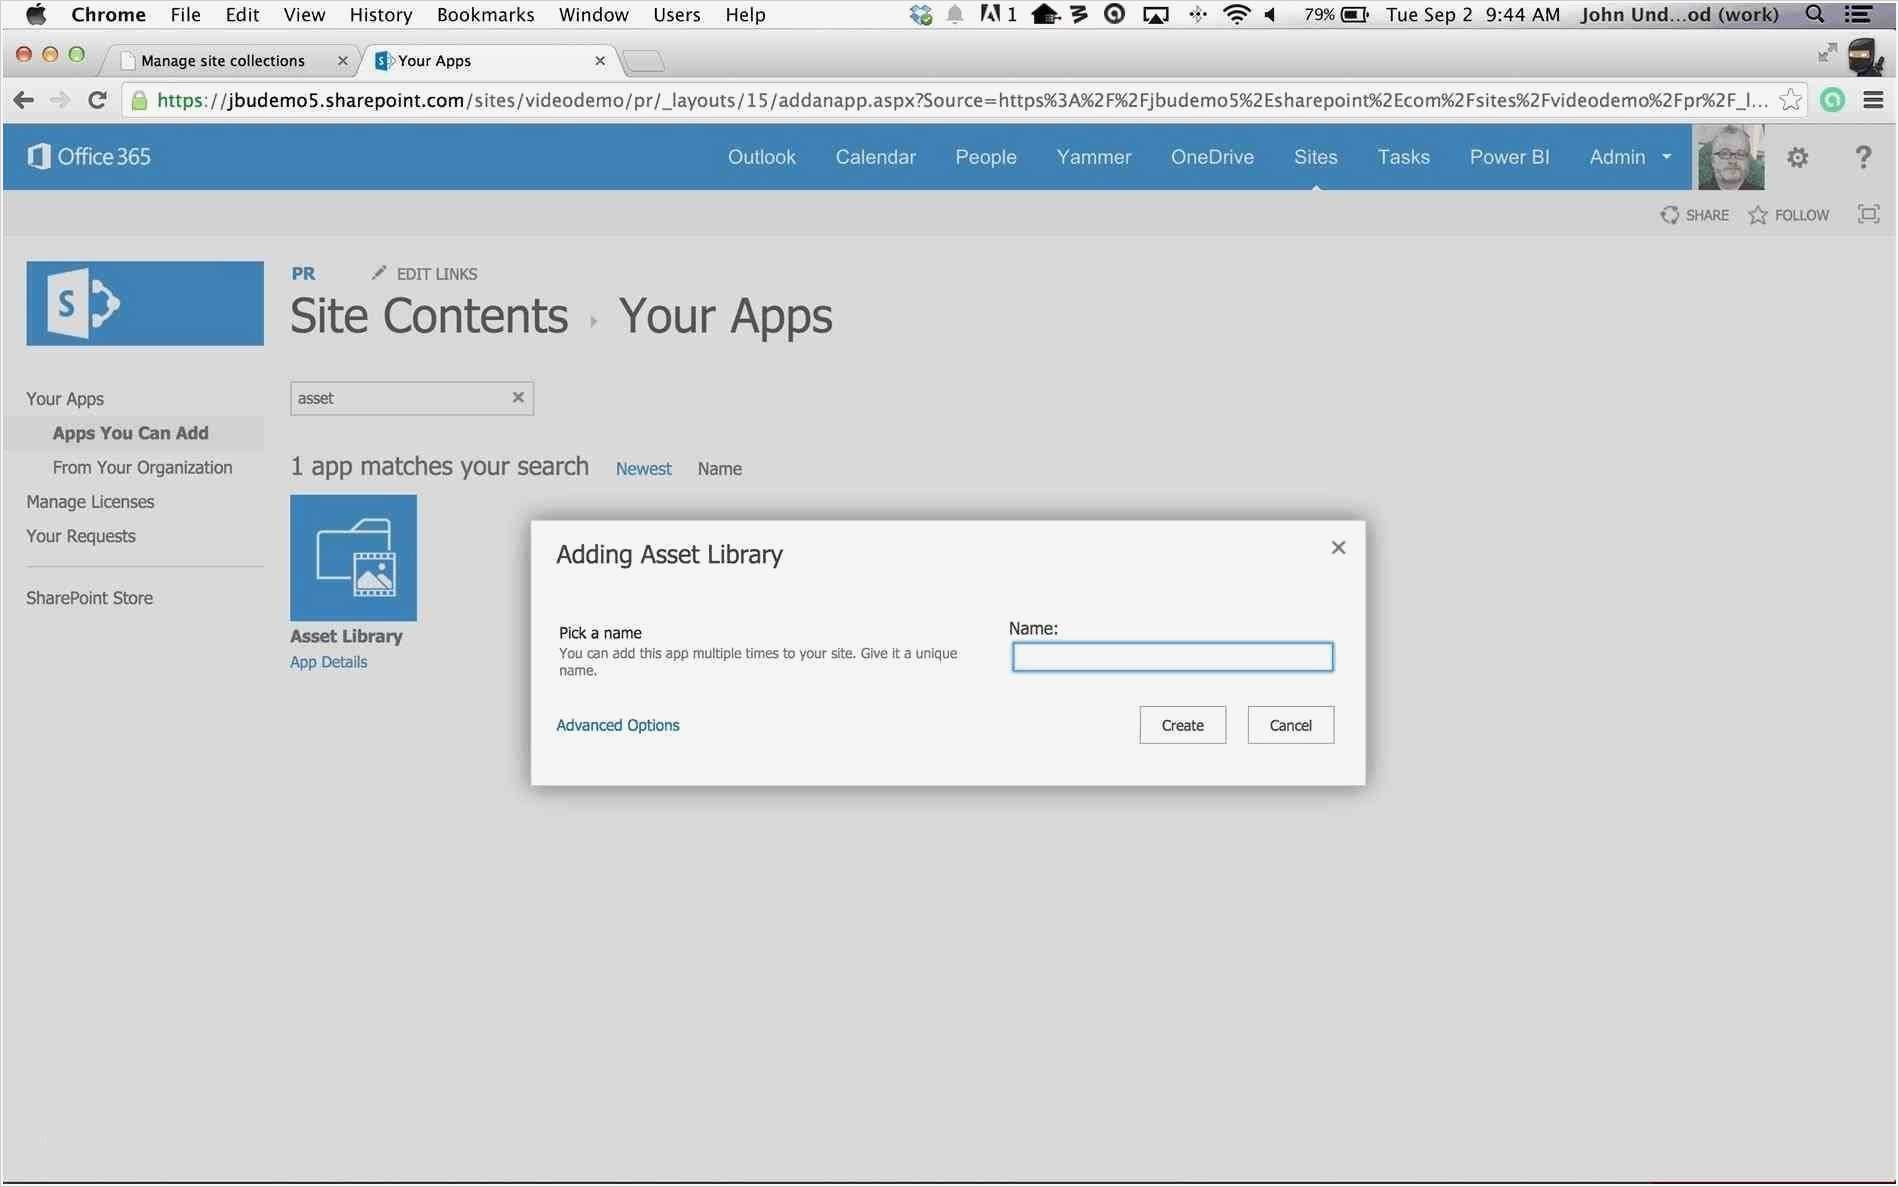This screenshot has width=1899, height=1187.
Task: Click the fullscreen arrows icon
Action: coord(1827,52)
